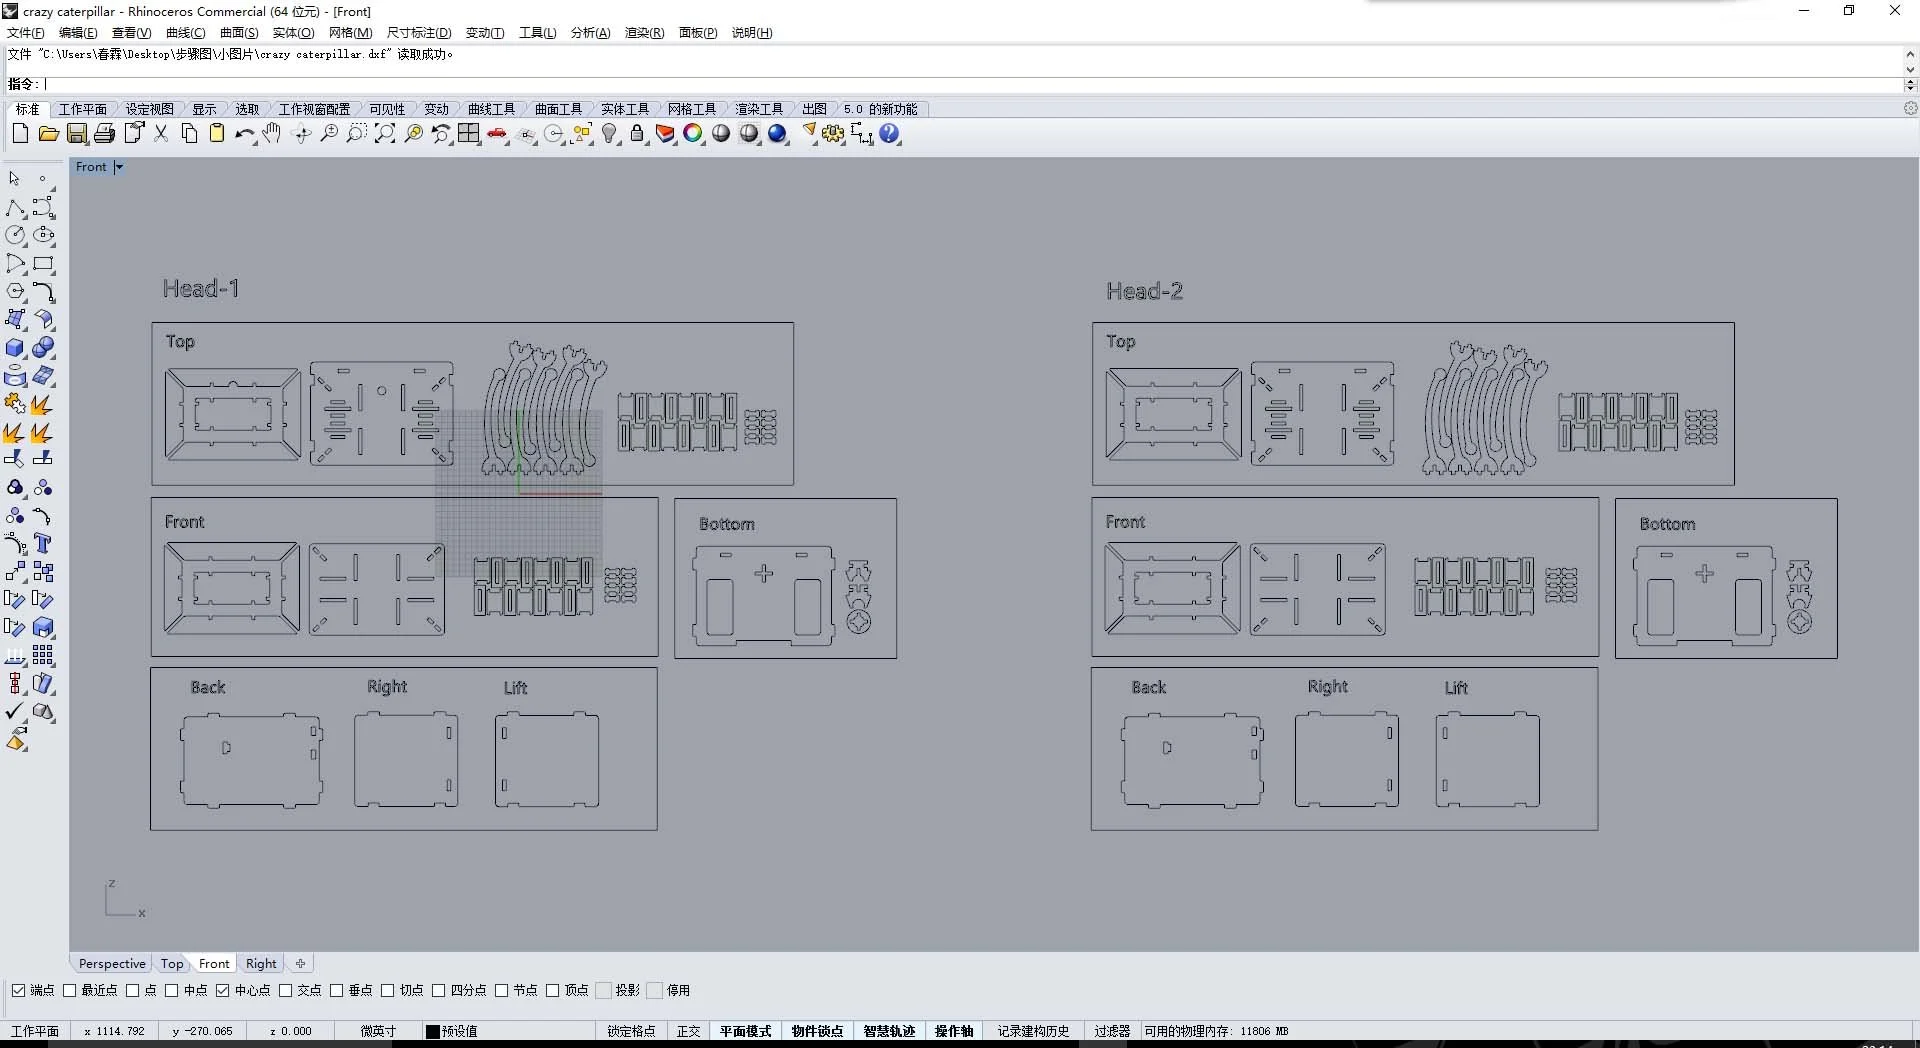Click the Paste clipboard icon
Image resolution: width=1920 pixels, height=1048 pixels.
coord(217,133)
